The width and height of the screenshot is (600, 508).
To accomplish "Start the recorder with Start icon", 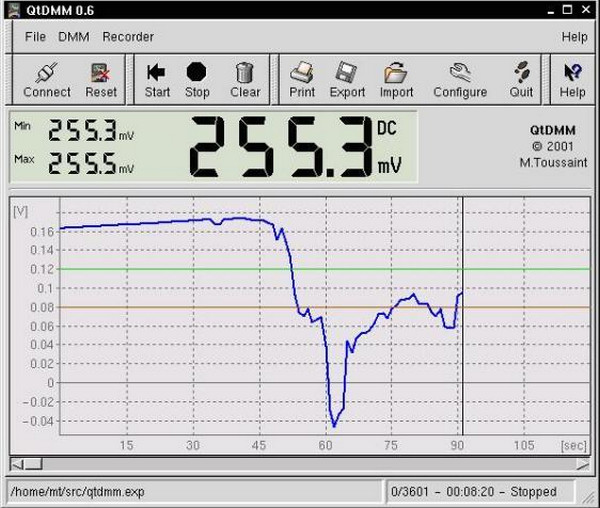I will point(156,72).
